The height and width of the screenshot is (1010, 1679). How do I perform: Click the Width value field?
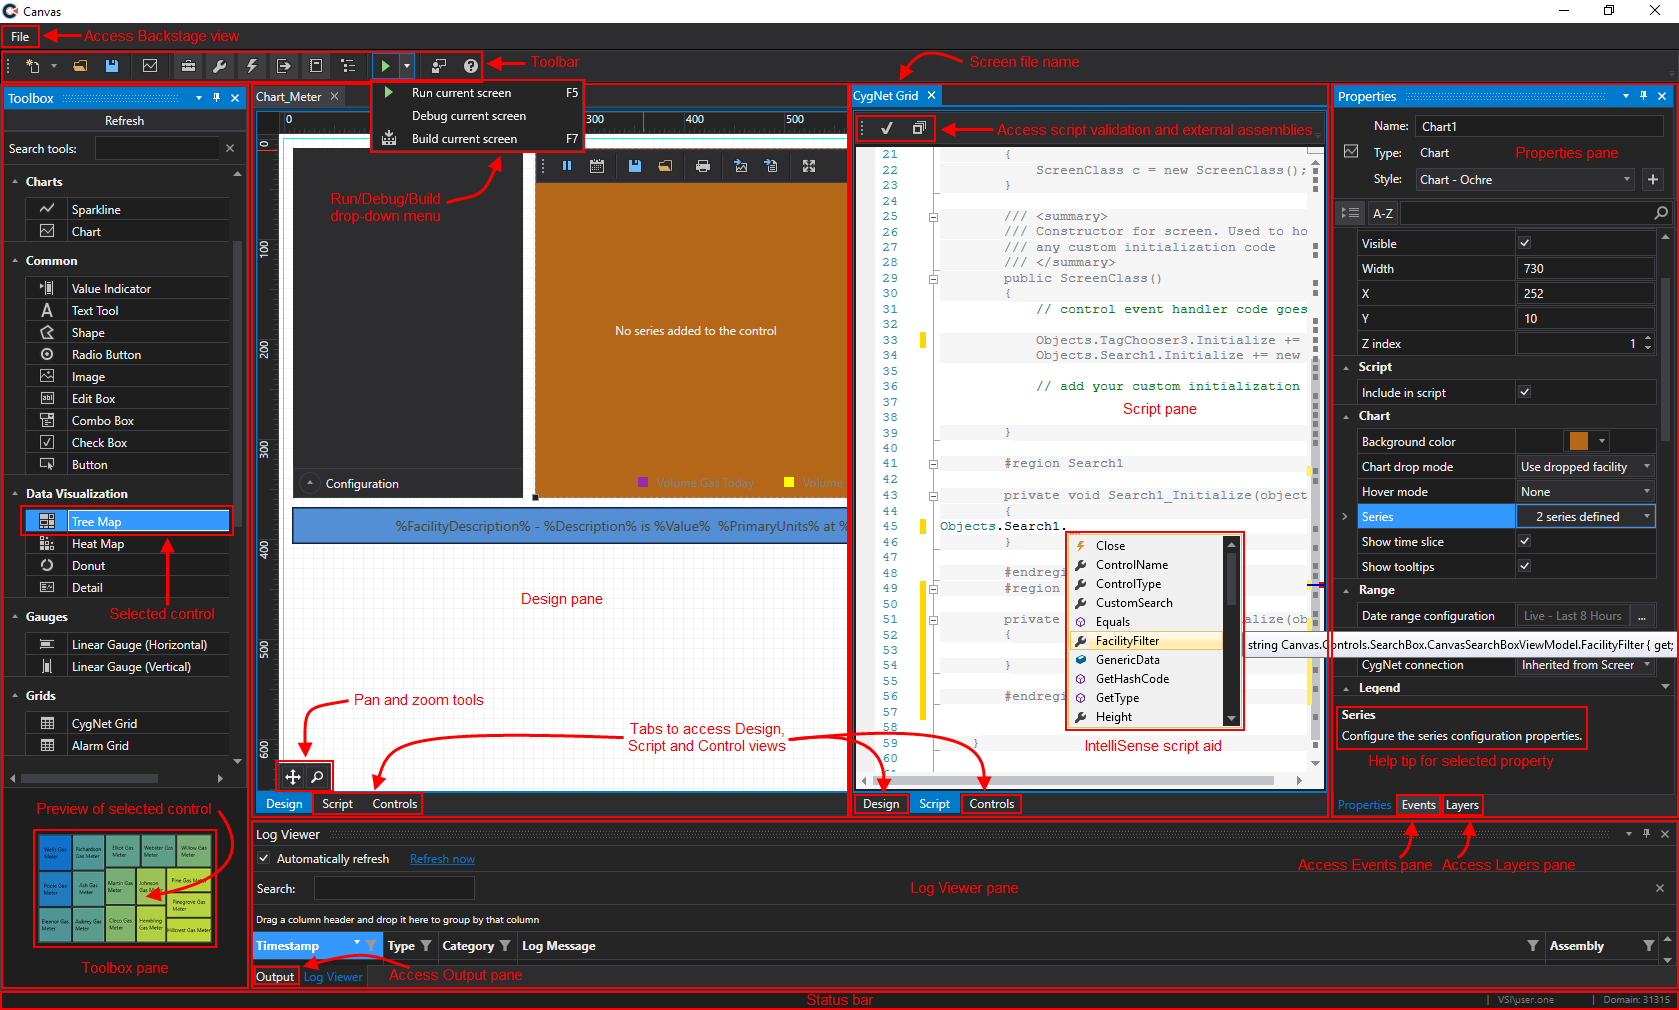(1585, 269)
